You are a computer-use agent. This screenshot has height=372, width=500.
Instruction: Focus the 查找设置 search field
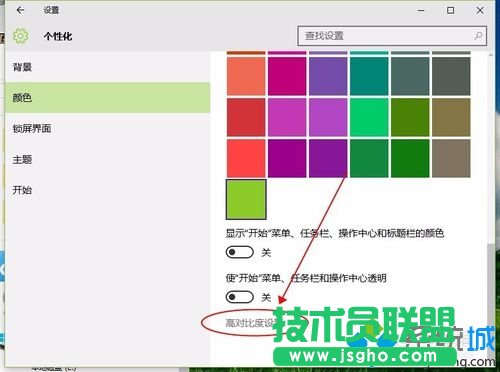(x=392, y=36)
